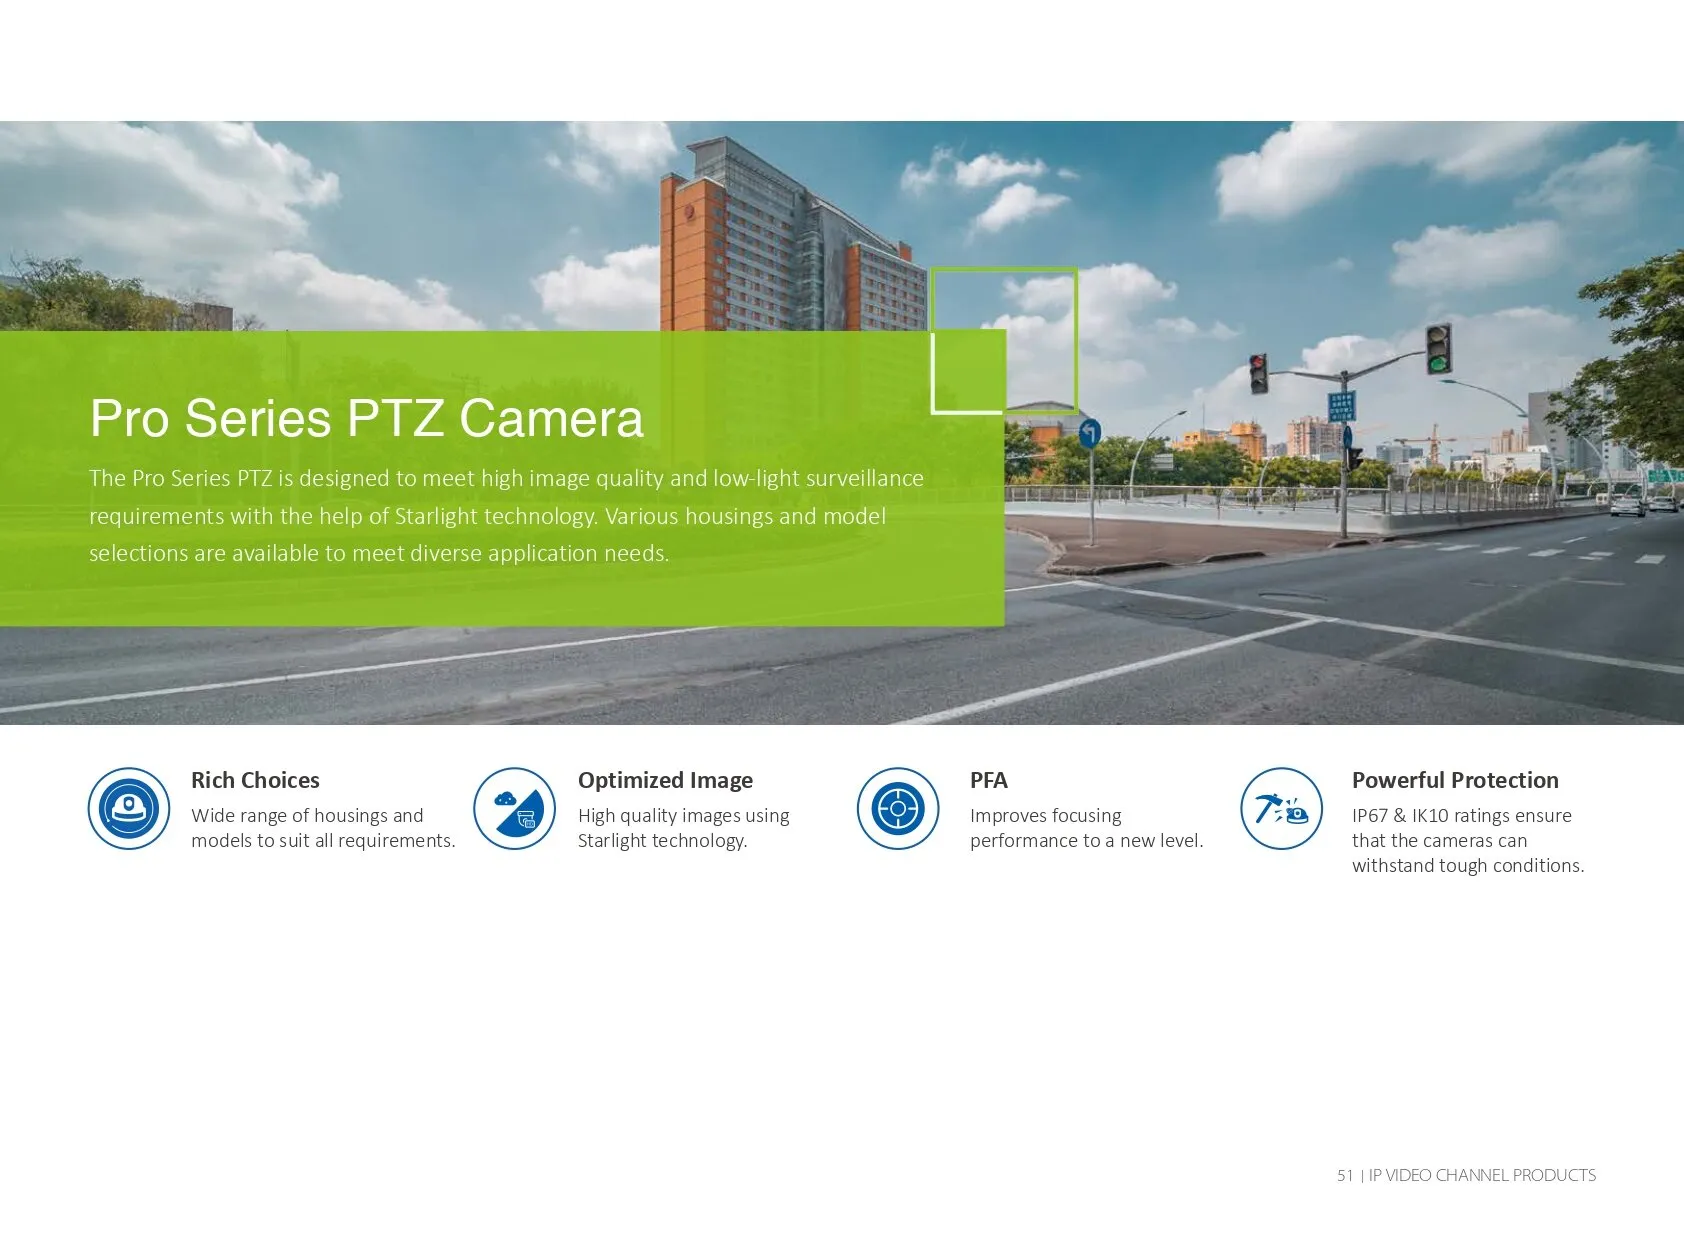Click the PFA focus target icon
1684x1241 pixels.
pos(898,808)
